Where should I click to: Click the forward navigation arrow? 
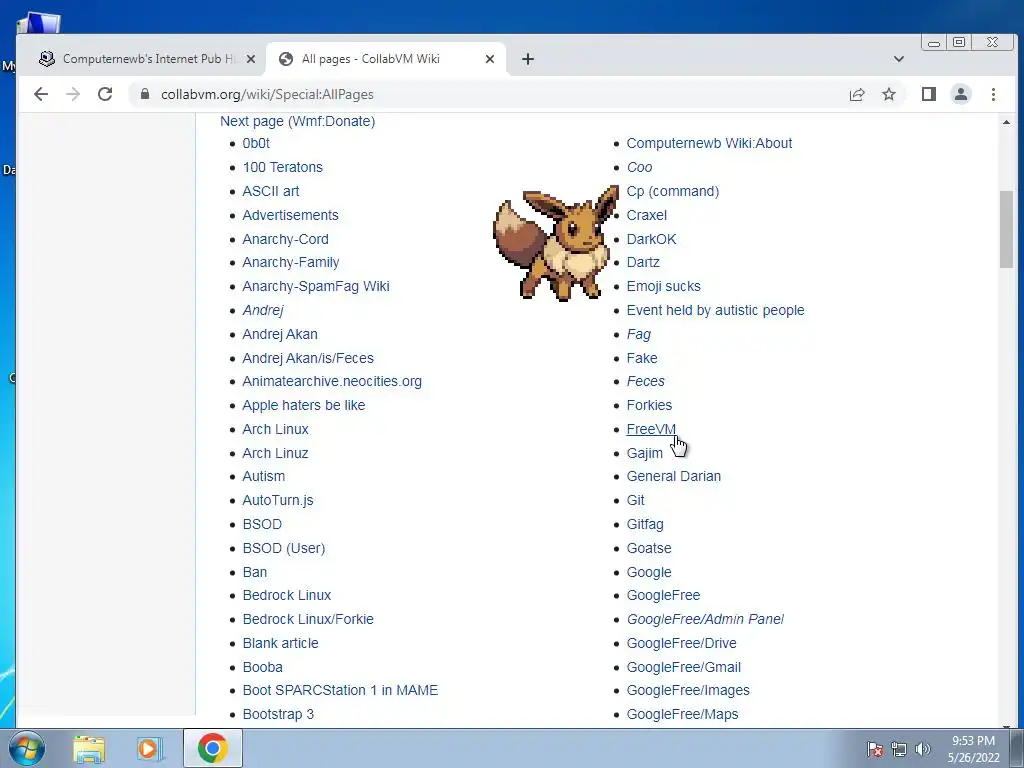(x=73, y=94)
